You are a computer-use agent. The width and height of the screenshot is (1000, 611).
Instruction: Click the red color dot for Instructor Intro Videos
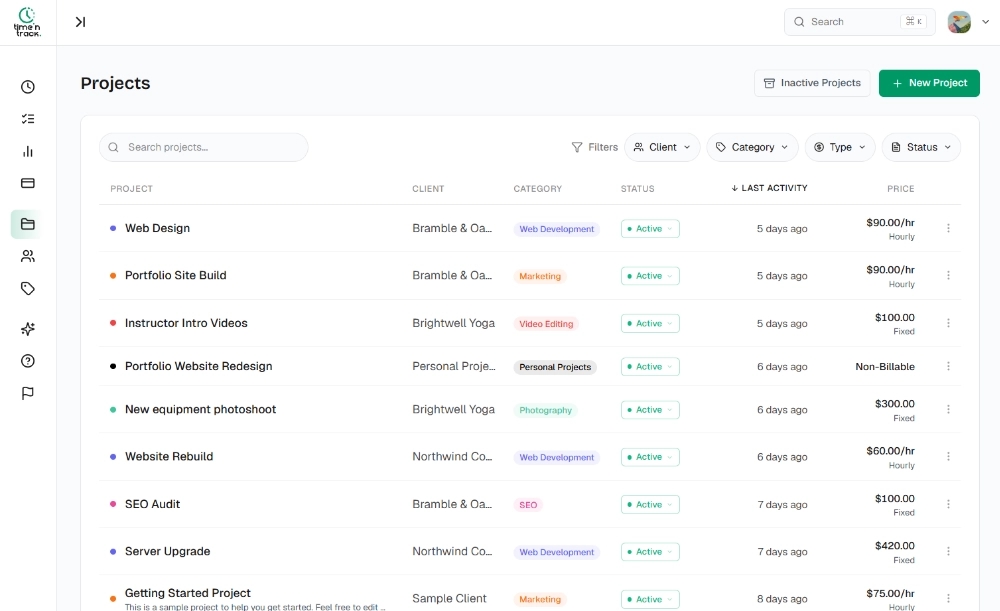[x=113, y=323]
